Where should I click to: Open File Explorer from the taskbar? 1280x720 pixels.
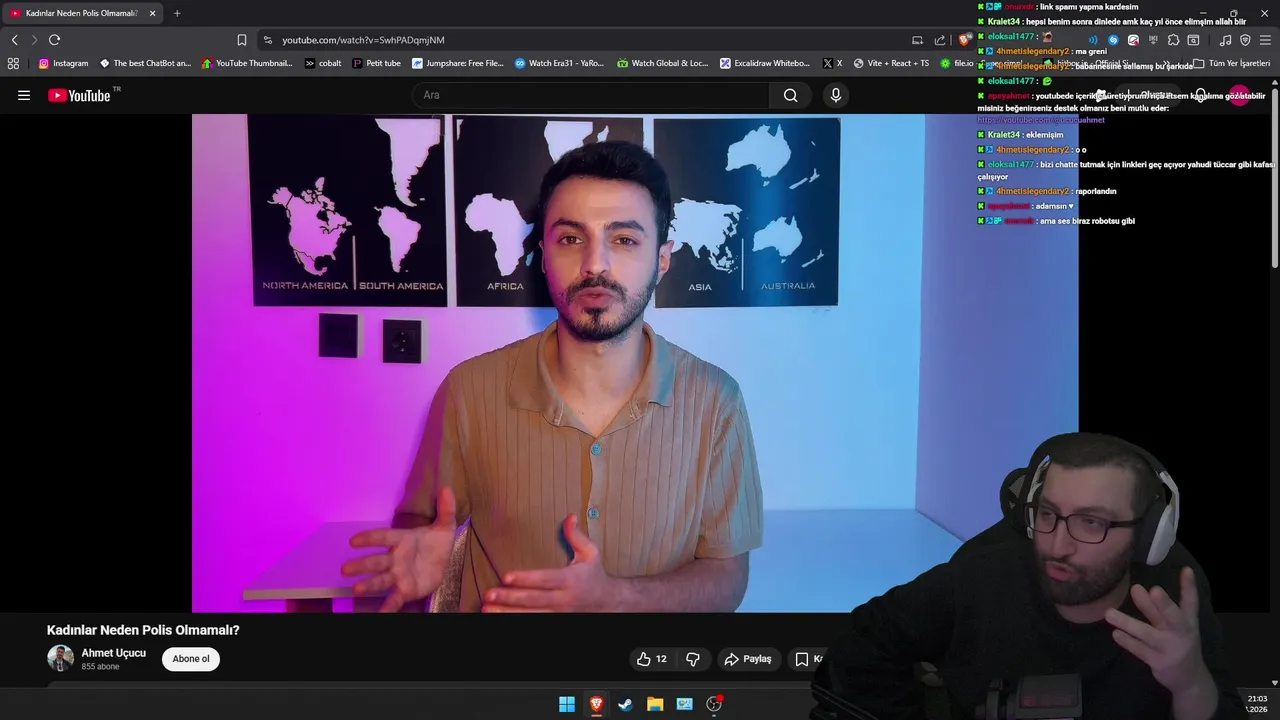pyautogui.click(x=655, y=704)
